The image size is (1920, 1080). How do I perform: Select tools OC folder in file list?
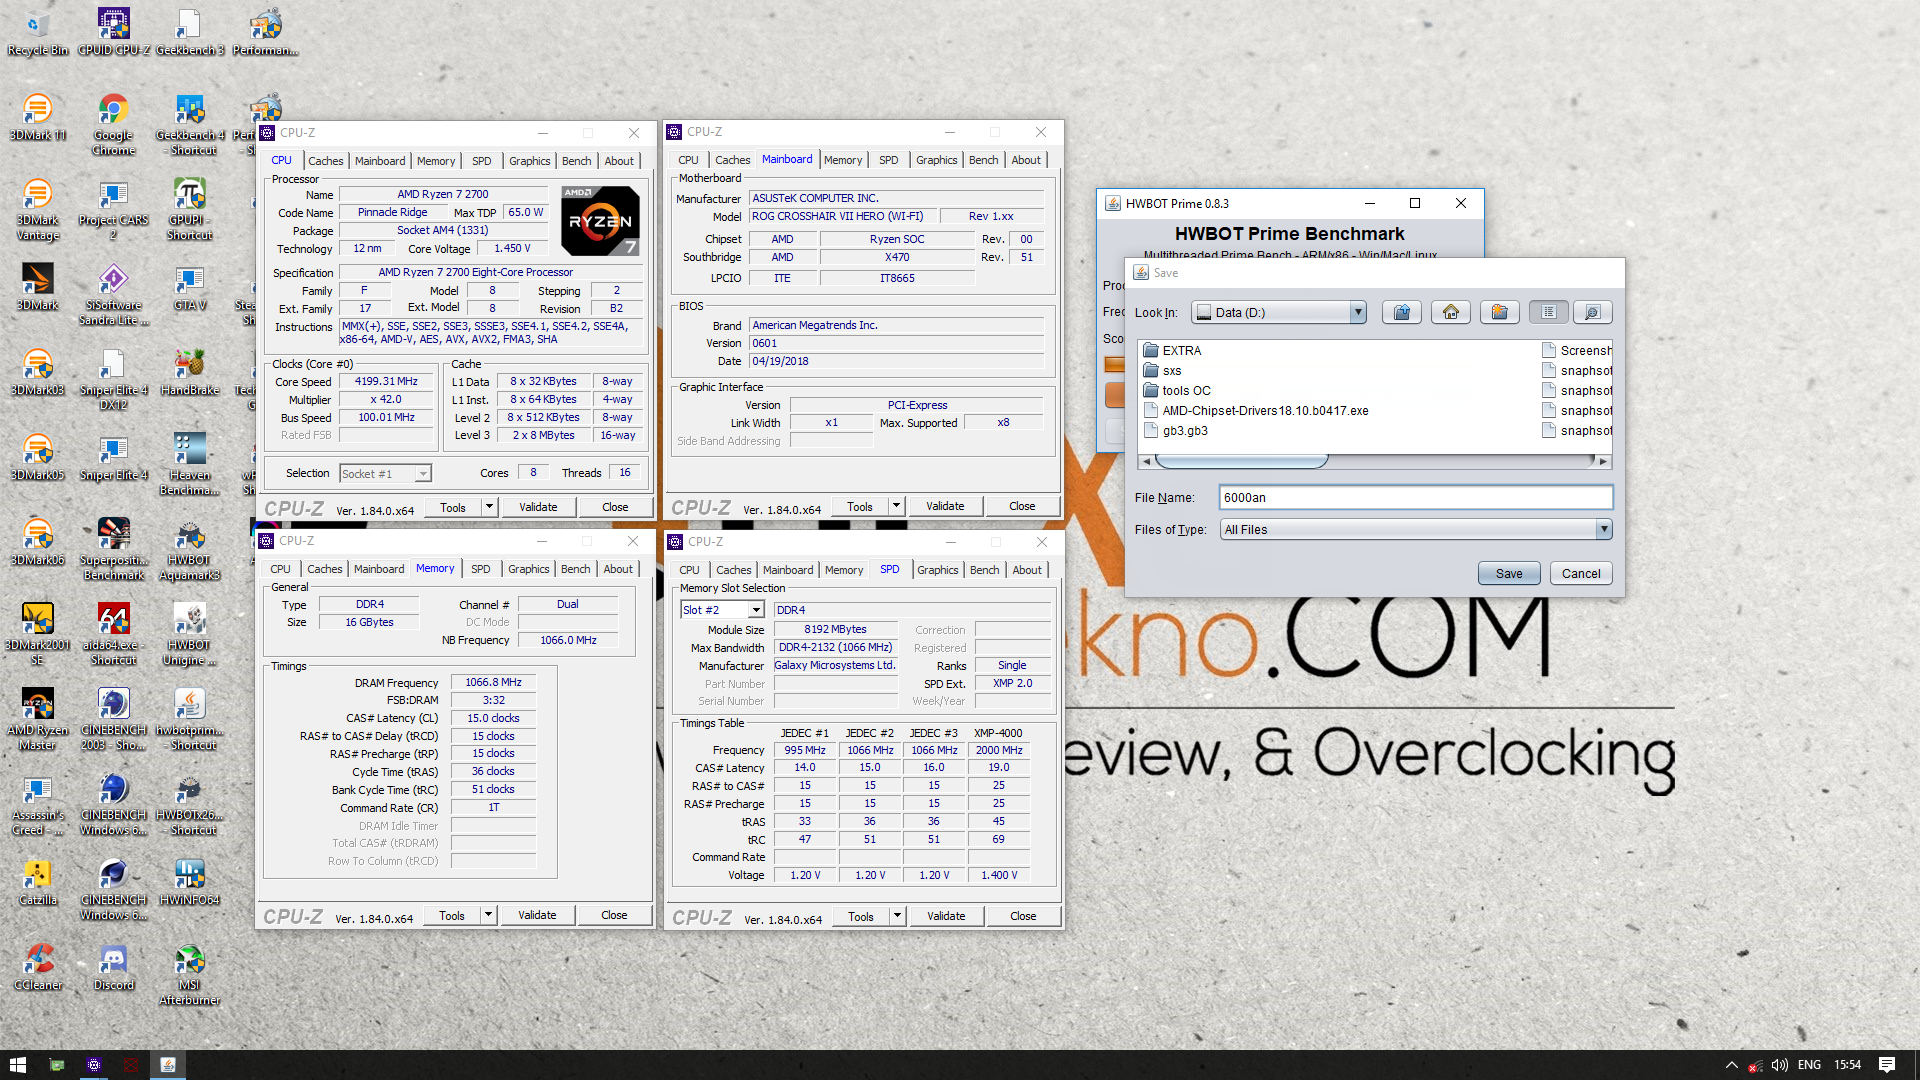(x=1176, y=390)
